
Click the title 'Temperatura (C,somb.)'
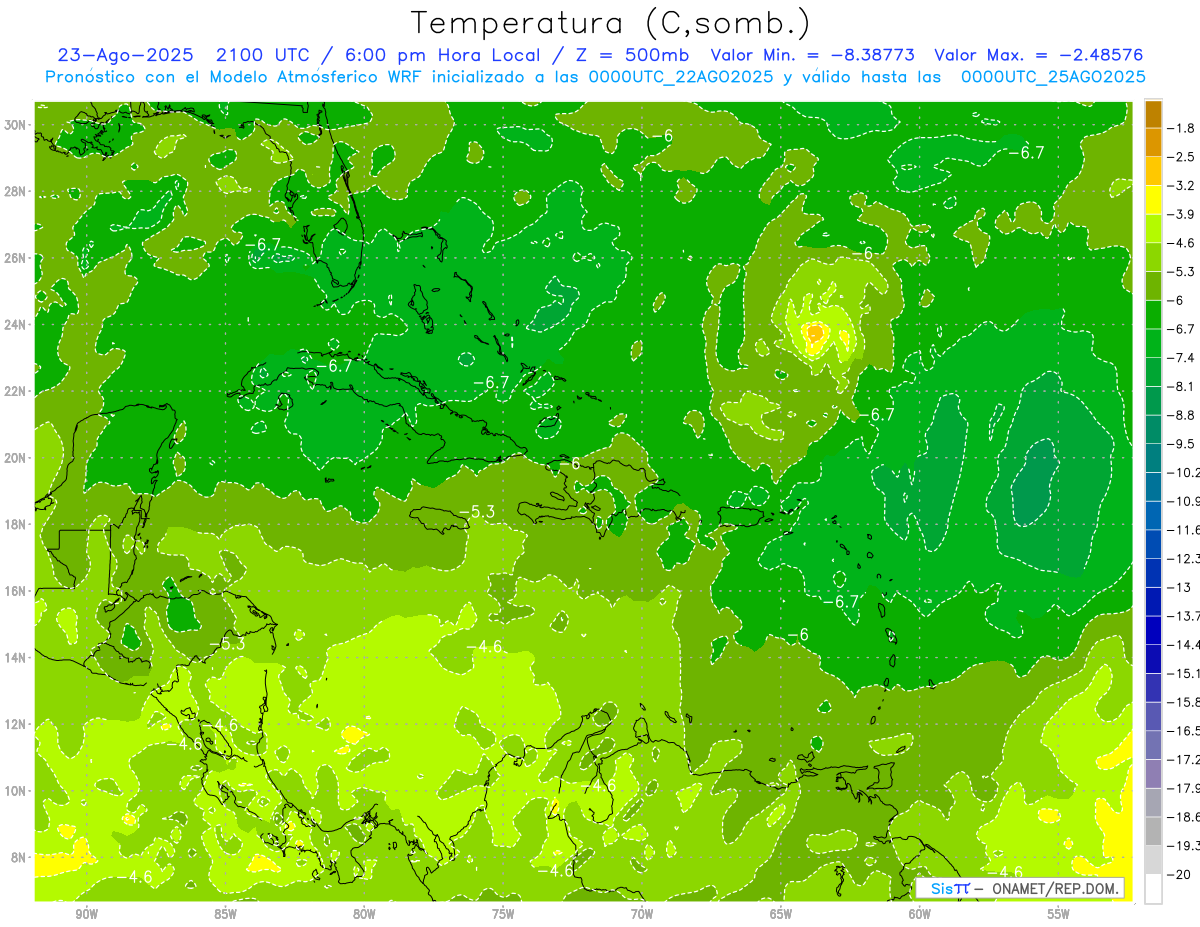click(610, 23)
